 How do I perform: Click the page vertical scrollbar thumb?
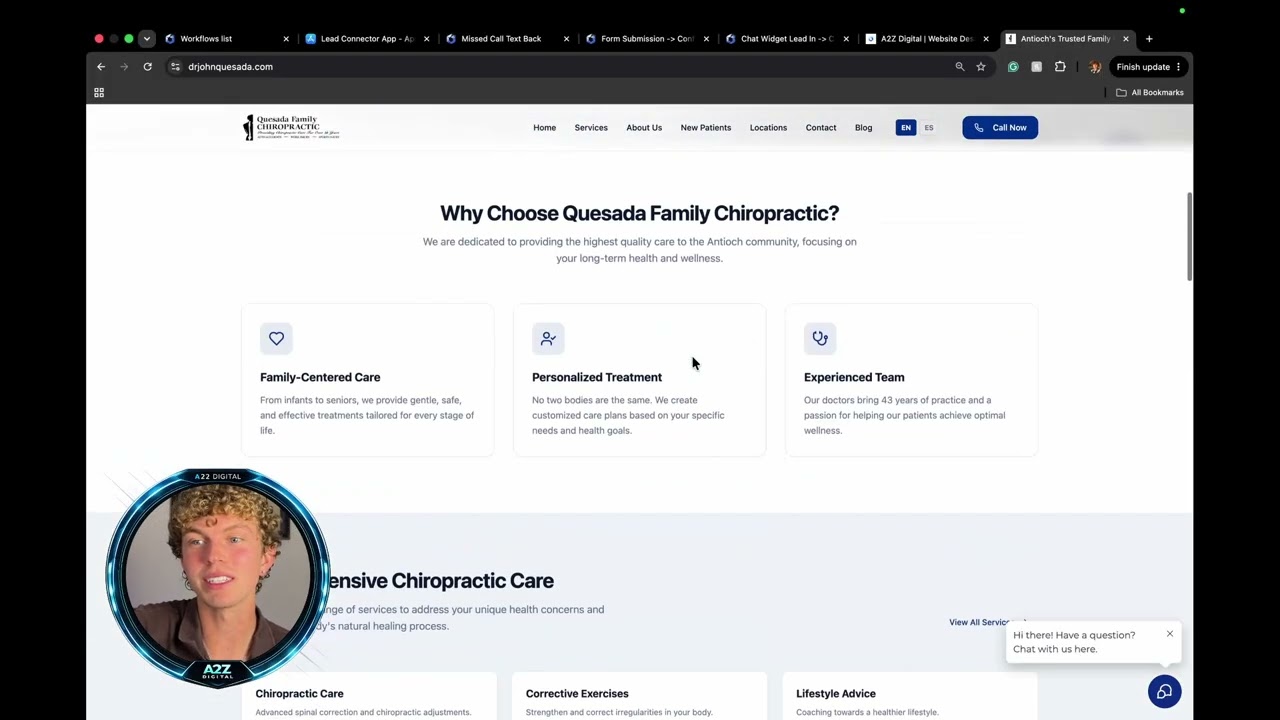tap(1189, 237)
